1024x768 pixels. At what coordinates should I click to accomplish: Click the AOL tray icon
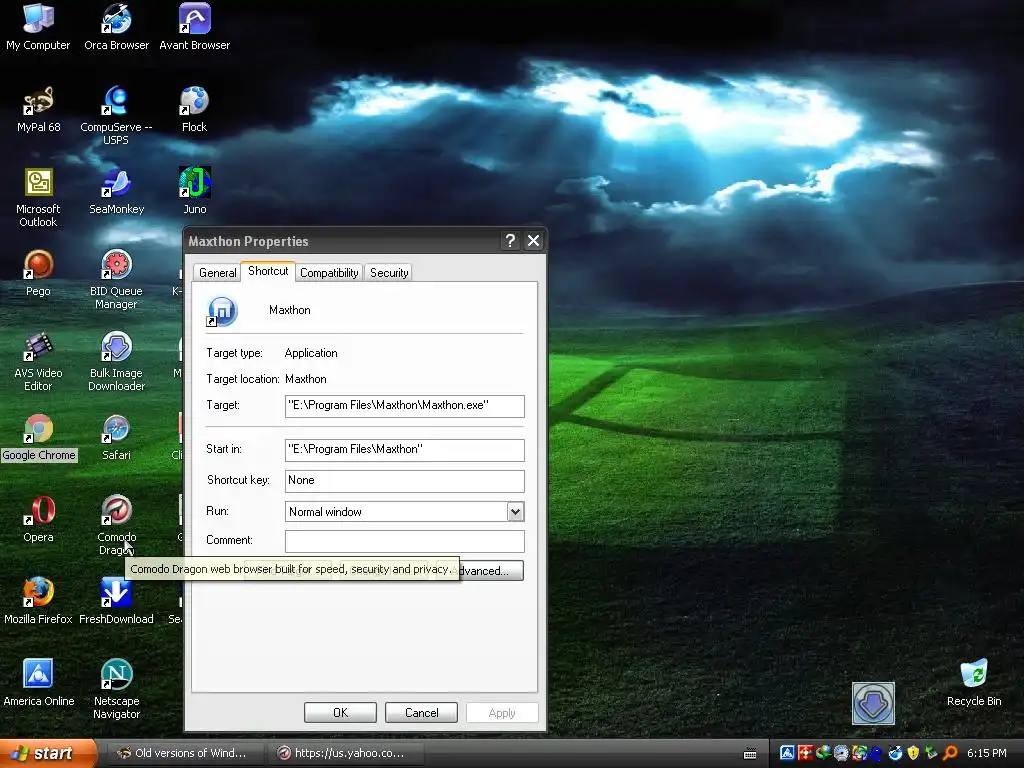pos(788,753)
